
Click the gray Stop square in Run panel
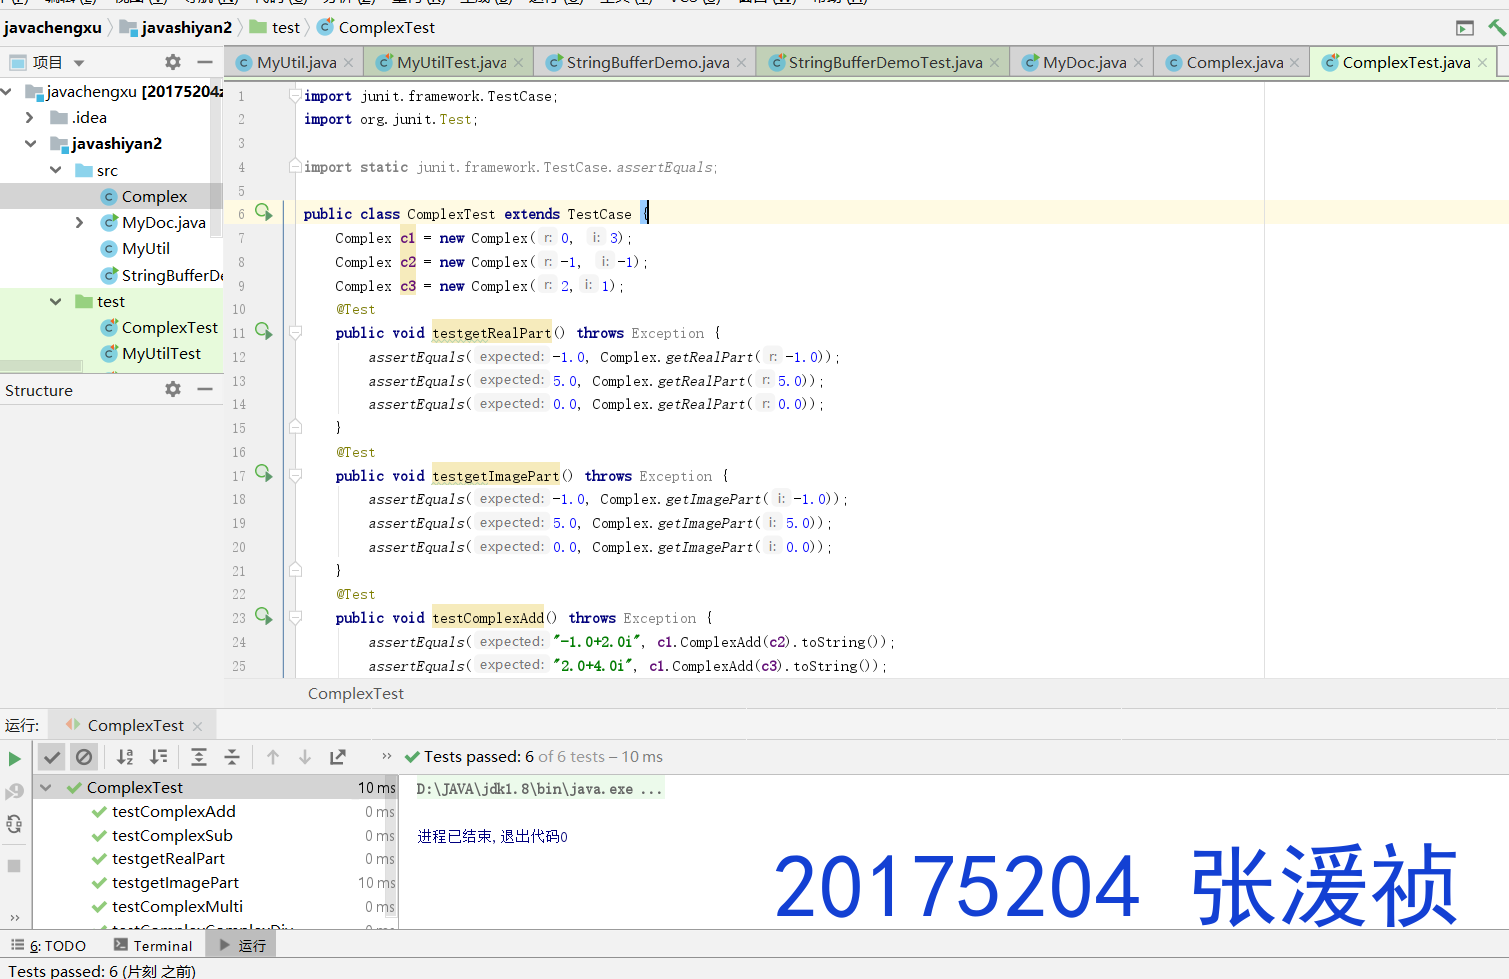(x=14, y=866)
